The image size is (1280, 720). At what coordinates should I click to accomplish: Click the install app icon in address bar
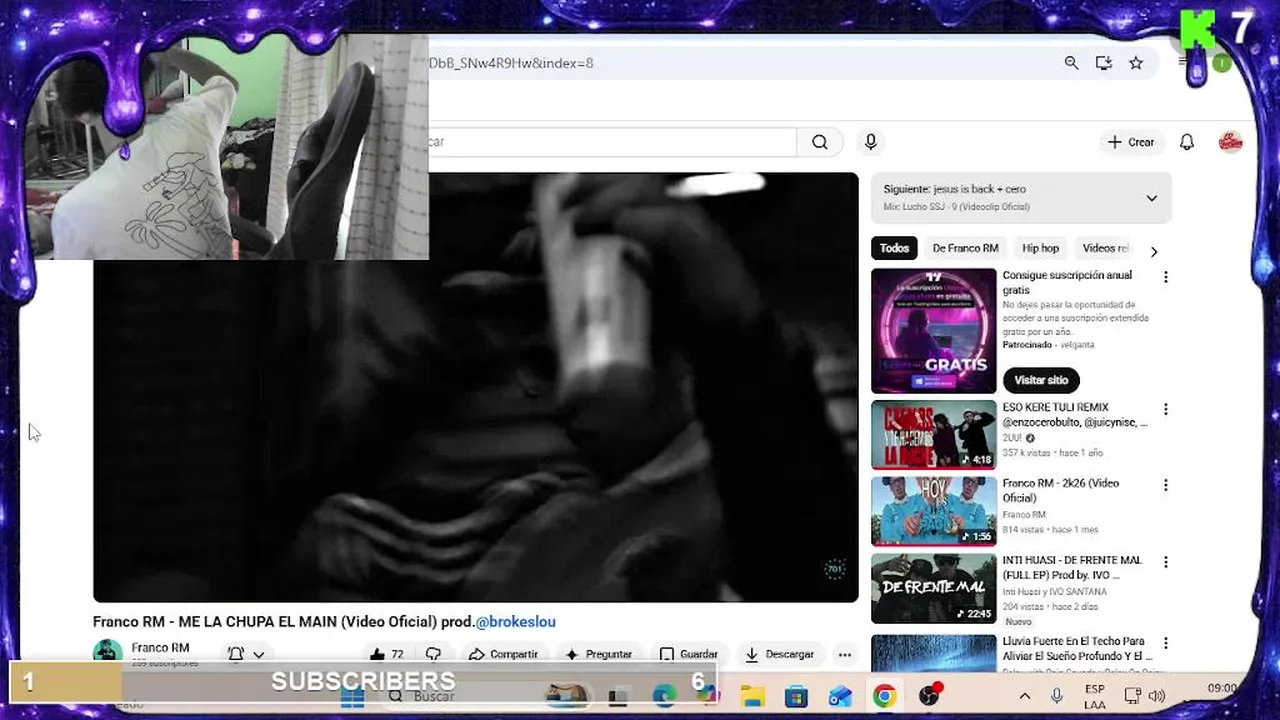point(1104,63)
